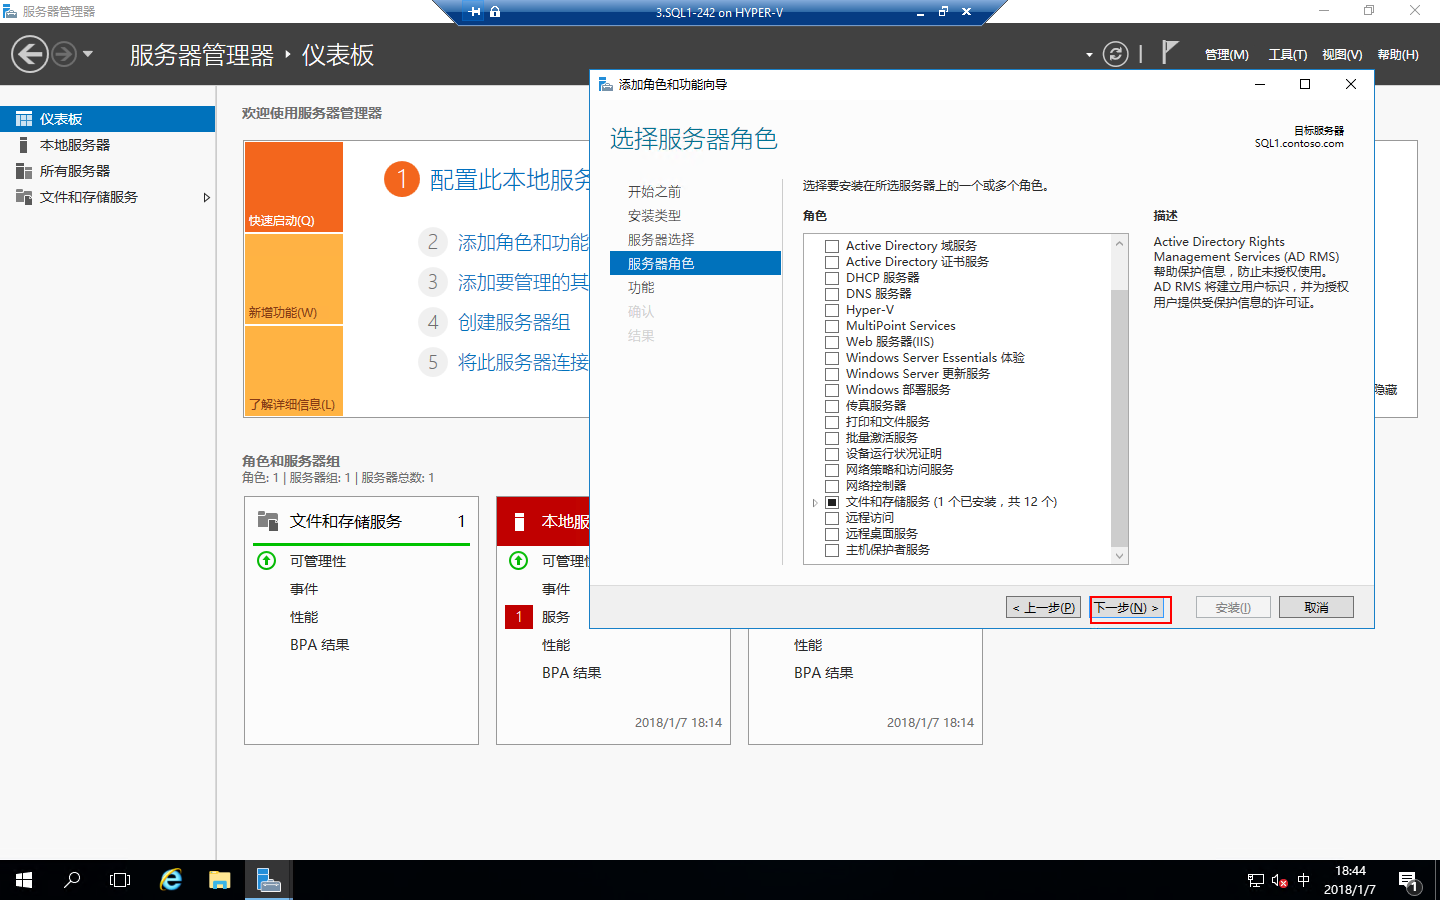Open the 工具(T) menu

[1288, 55]
